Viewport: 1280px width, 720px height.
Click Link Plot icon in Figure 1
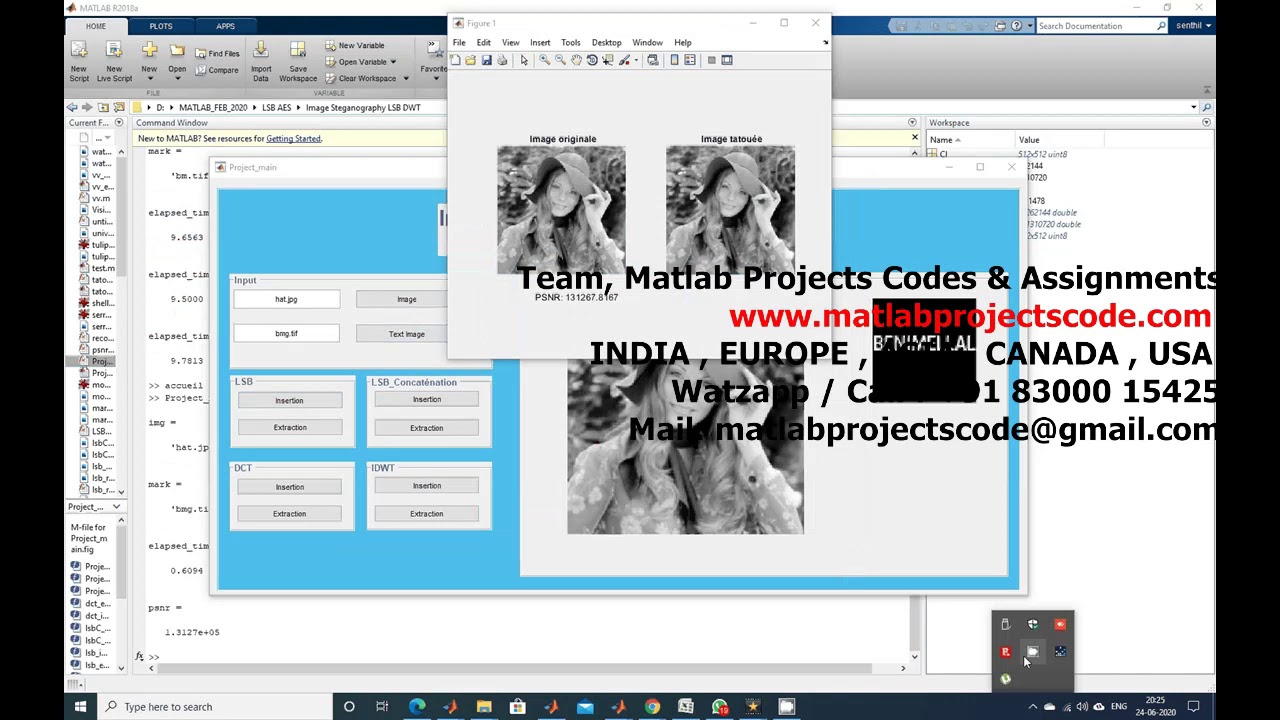pos(653,60)
